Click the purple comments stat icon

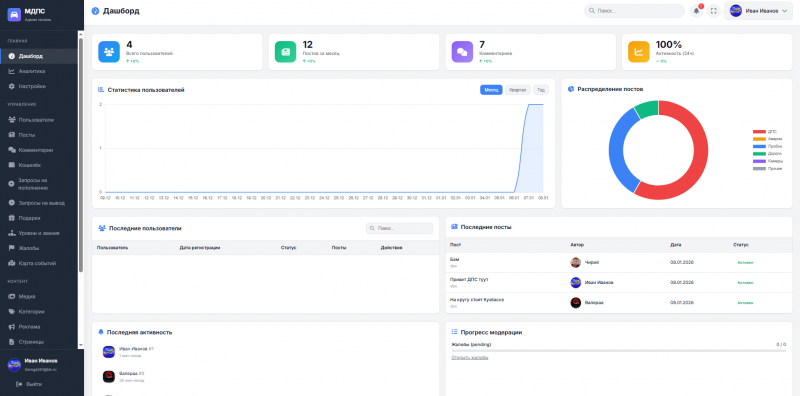462,52
